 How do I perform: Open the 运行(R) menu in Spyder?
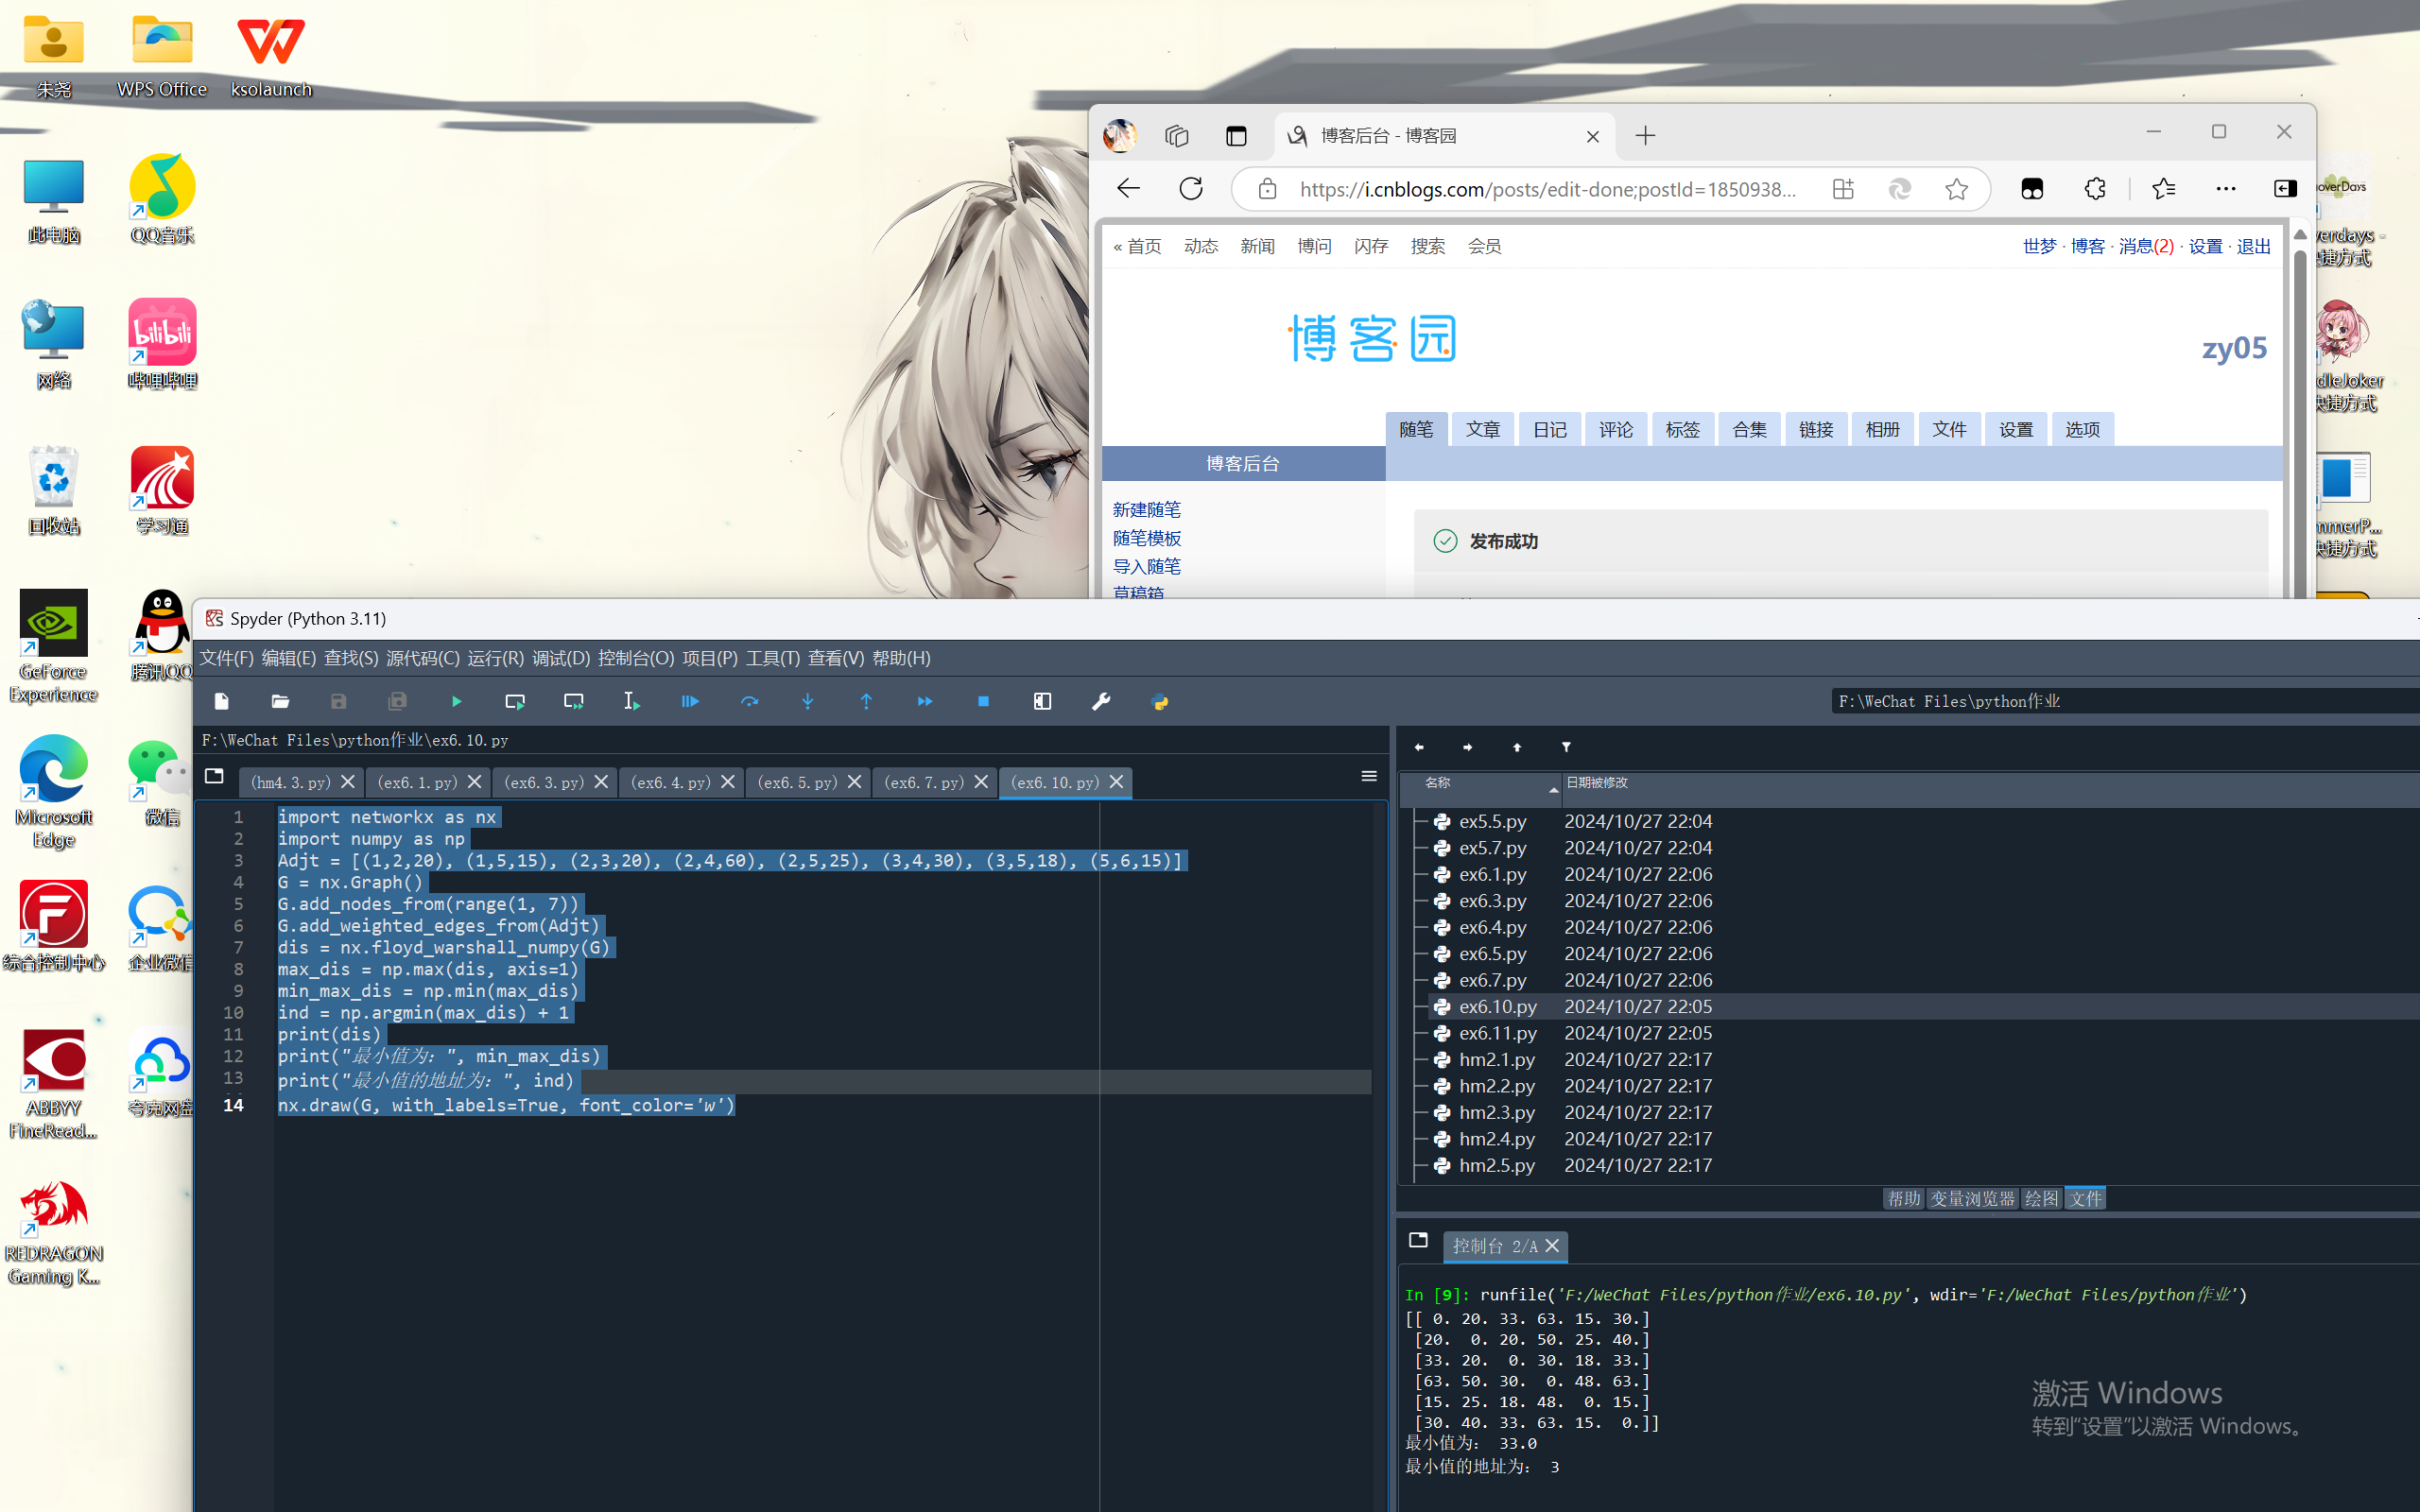[495, 658]
